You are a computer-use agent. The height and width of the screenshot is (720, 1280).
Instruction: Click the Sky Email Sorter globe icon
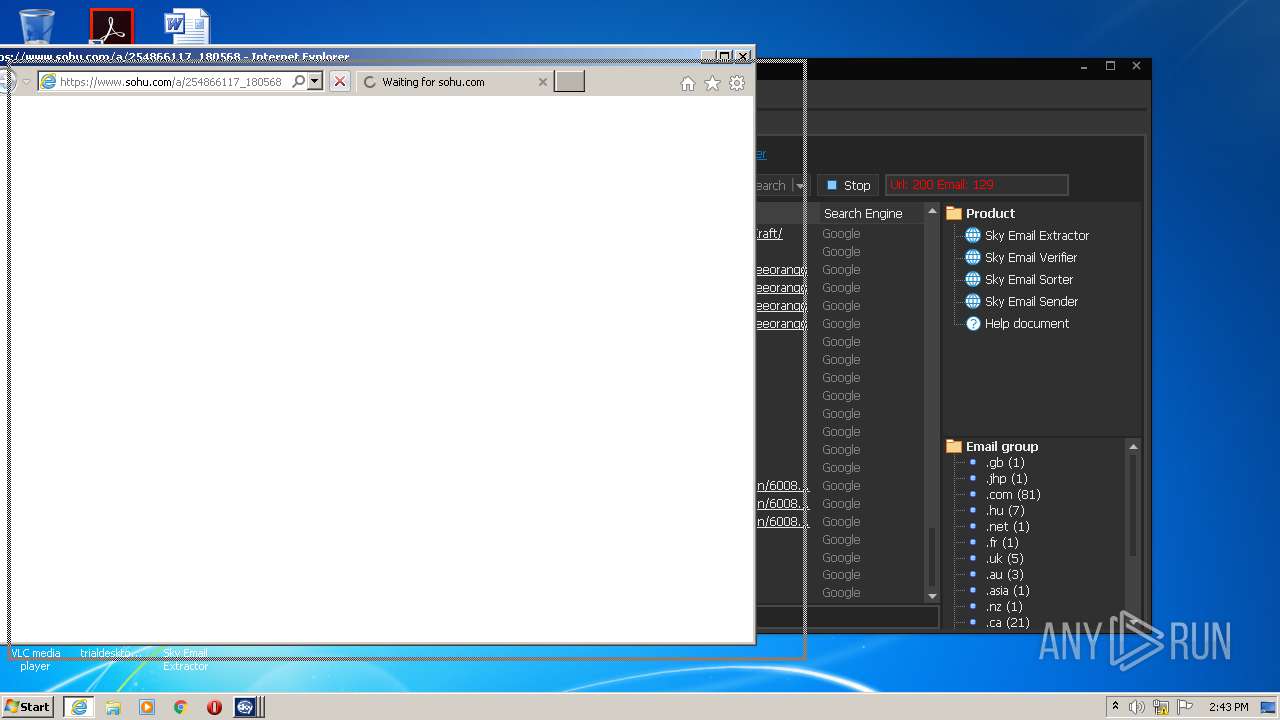[973, 279]
